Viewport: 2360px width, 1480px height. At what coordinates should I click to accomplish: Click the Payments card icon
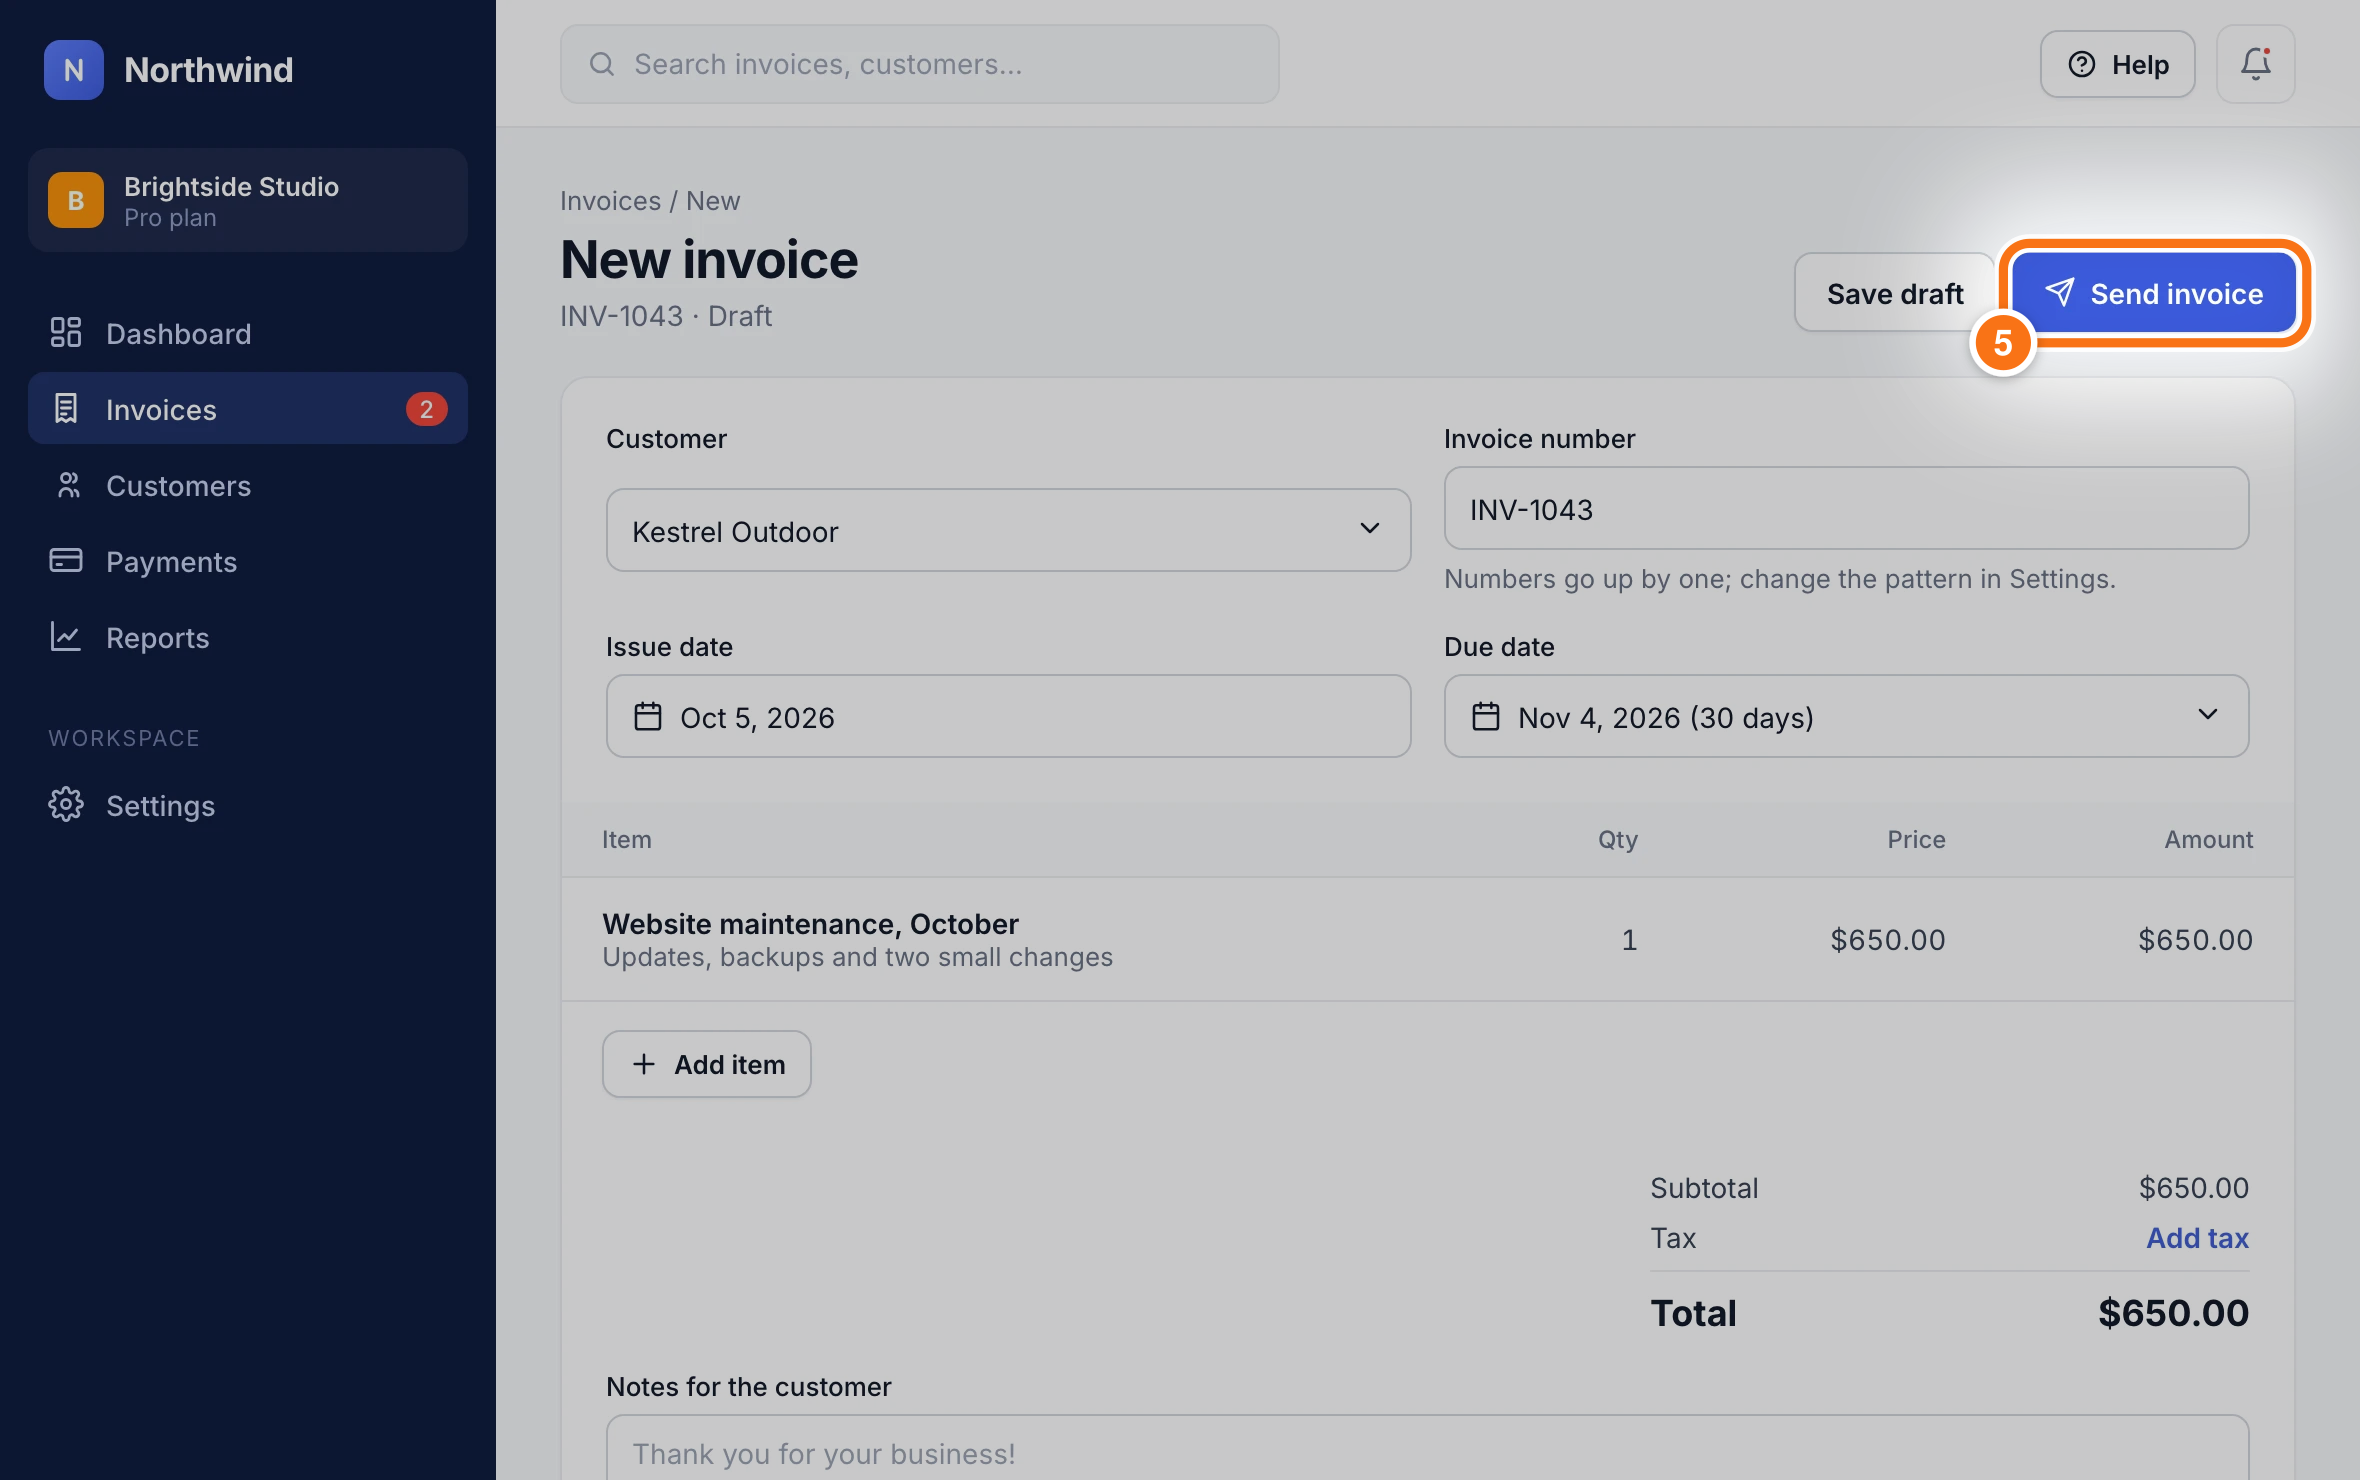(66, 561)
